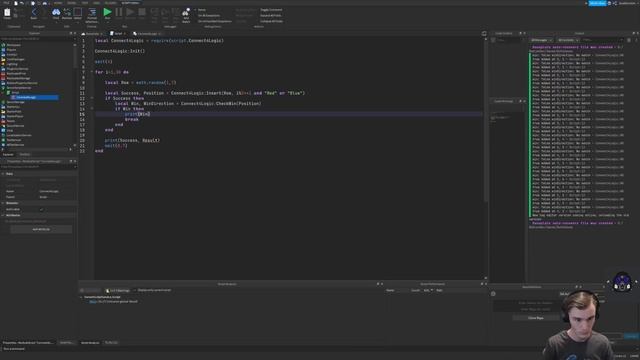Click the Output filter text field

click(x=602, y=40)
